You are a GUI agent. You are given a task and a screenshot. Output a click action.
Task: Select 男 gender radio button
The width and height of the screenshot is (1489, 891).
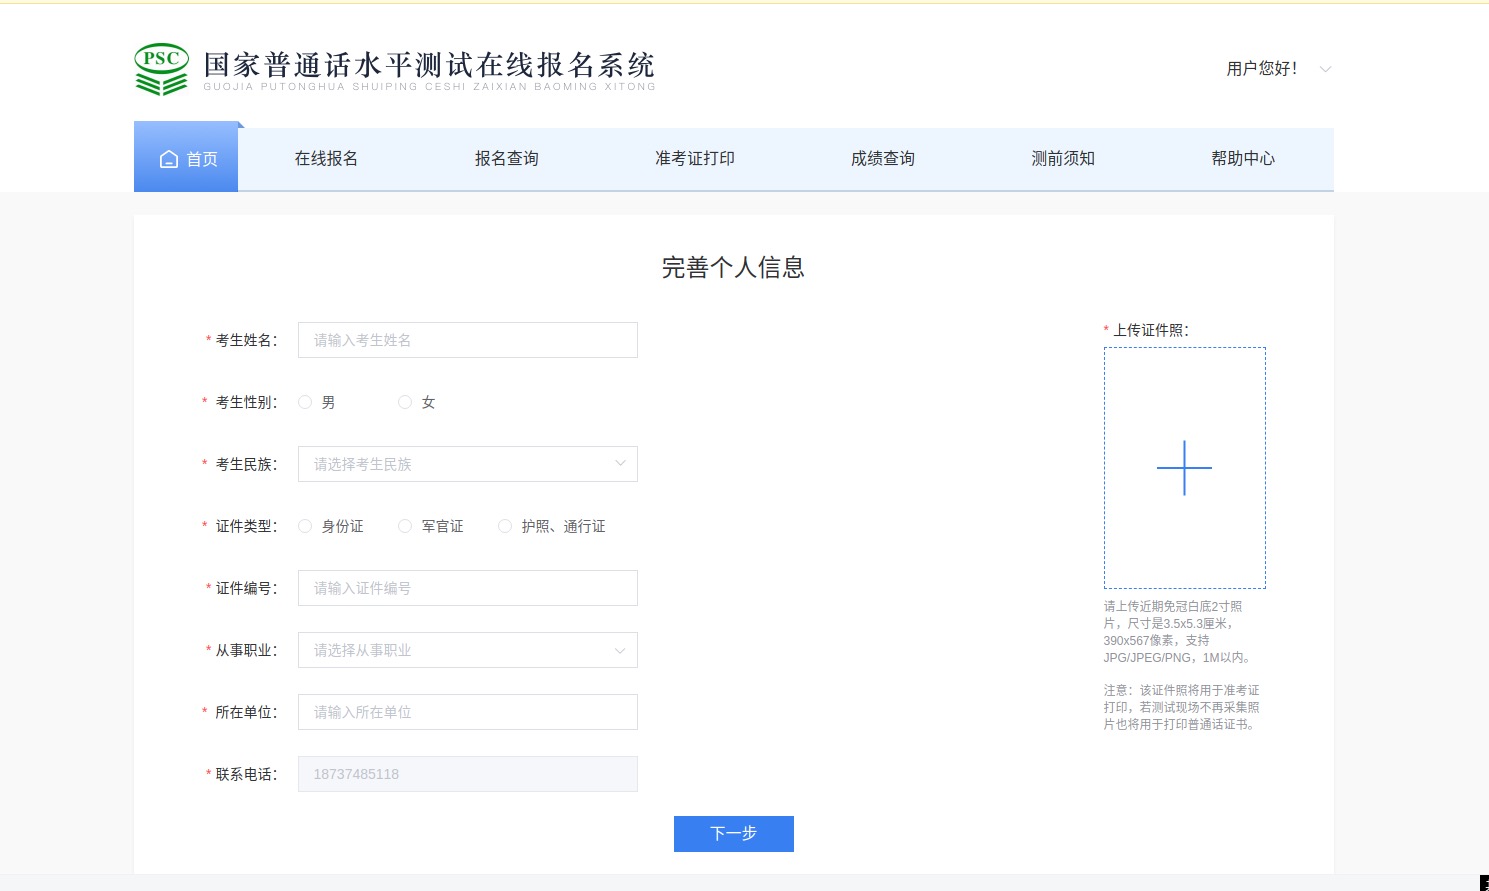click(x=305, y=402)
